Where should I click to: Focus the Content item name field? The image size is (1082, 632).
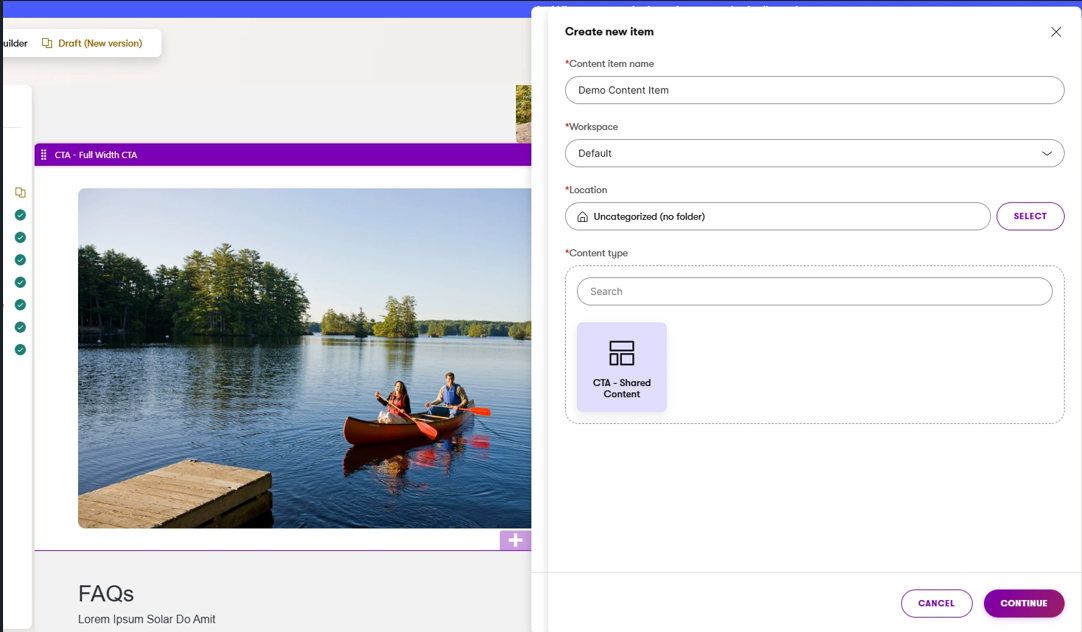coord(814,90)
